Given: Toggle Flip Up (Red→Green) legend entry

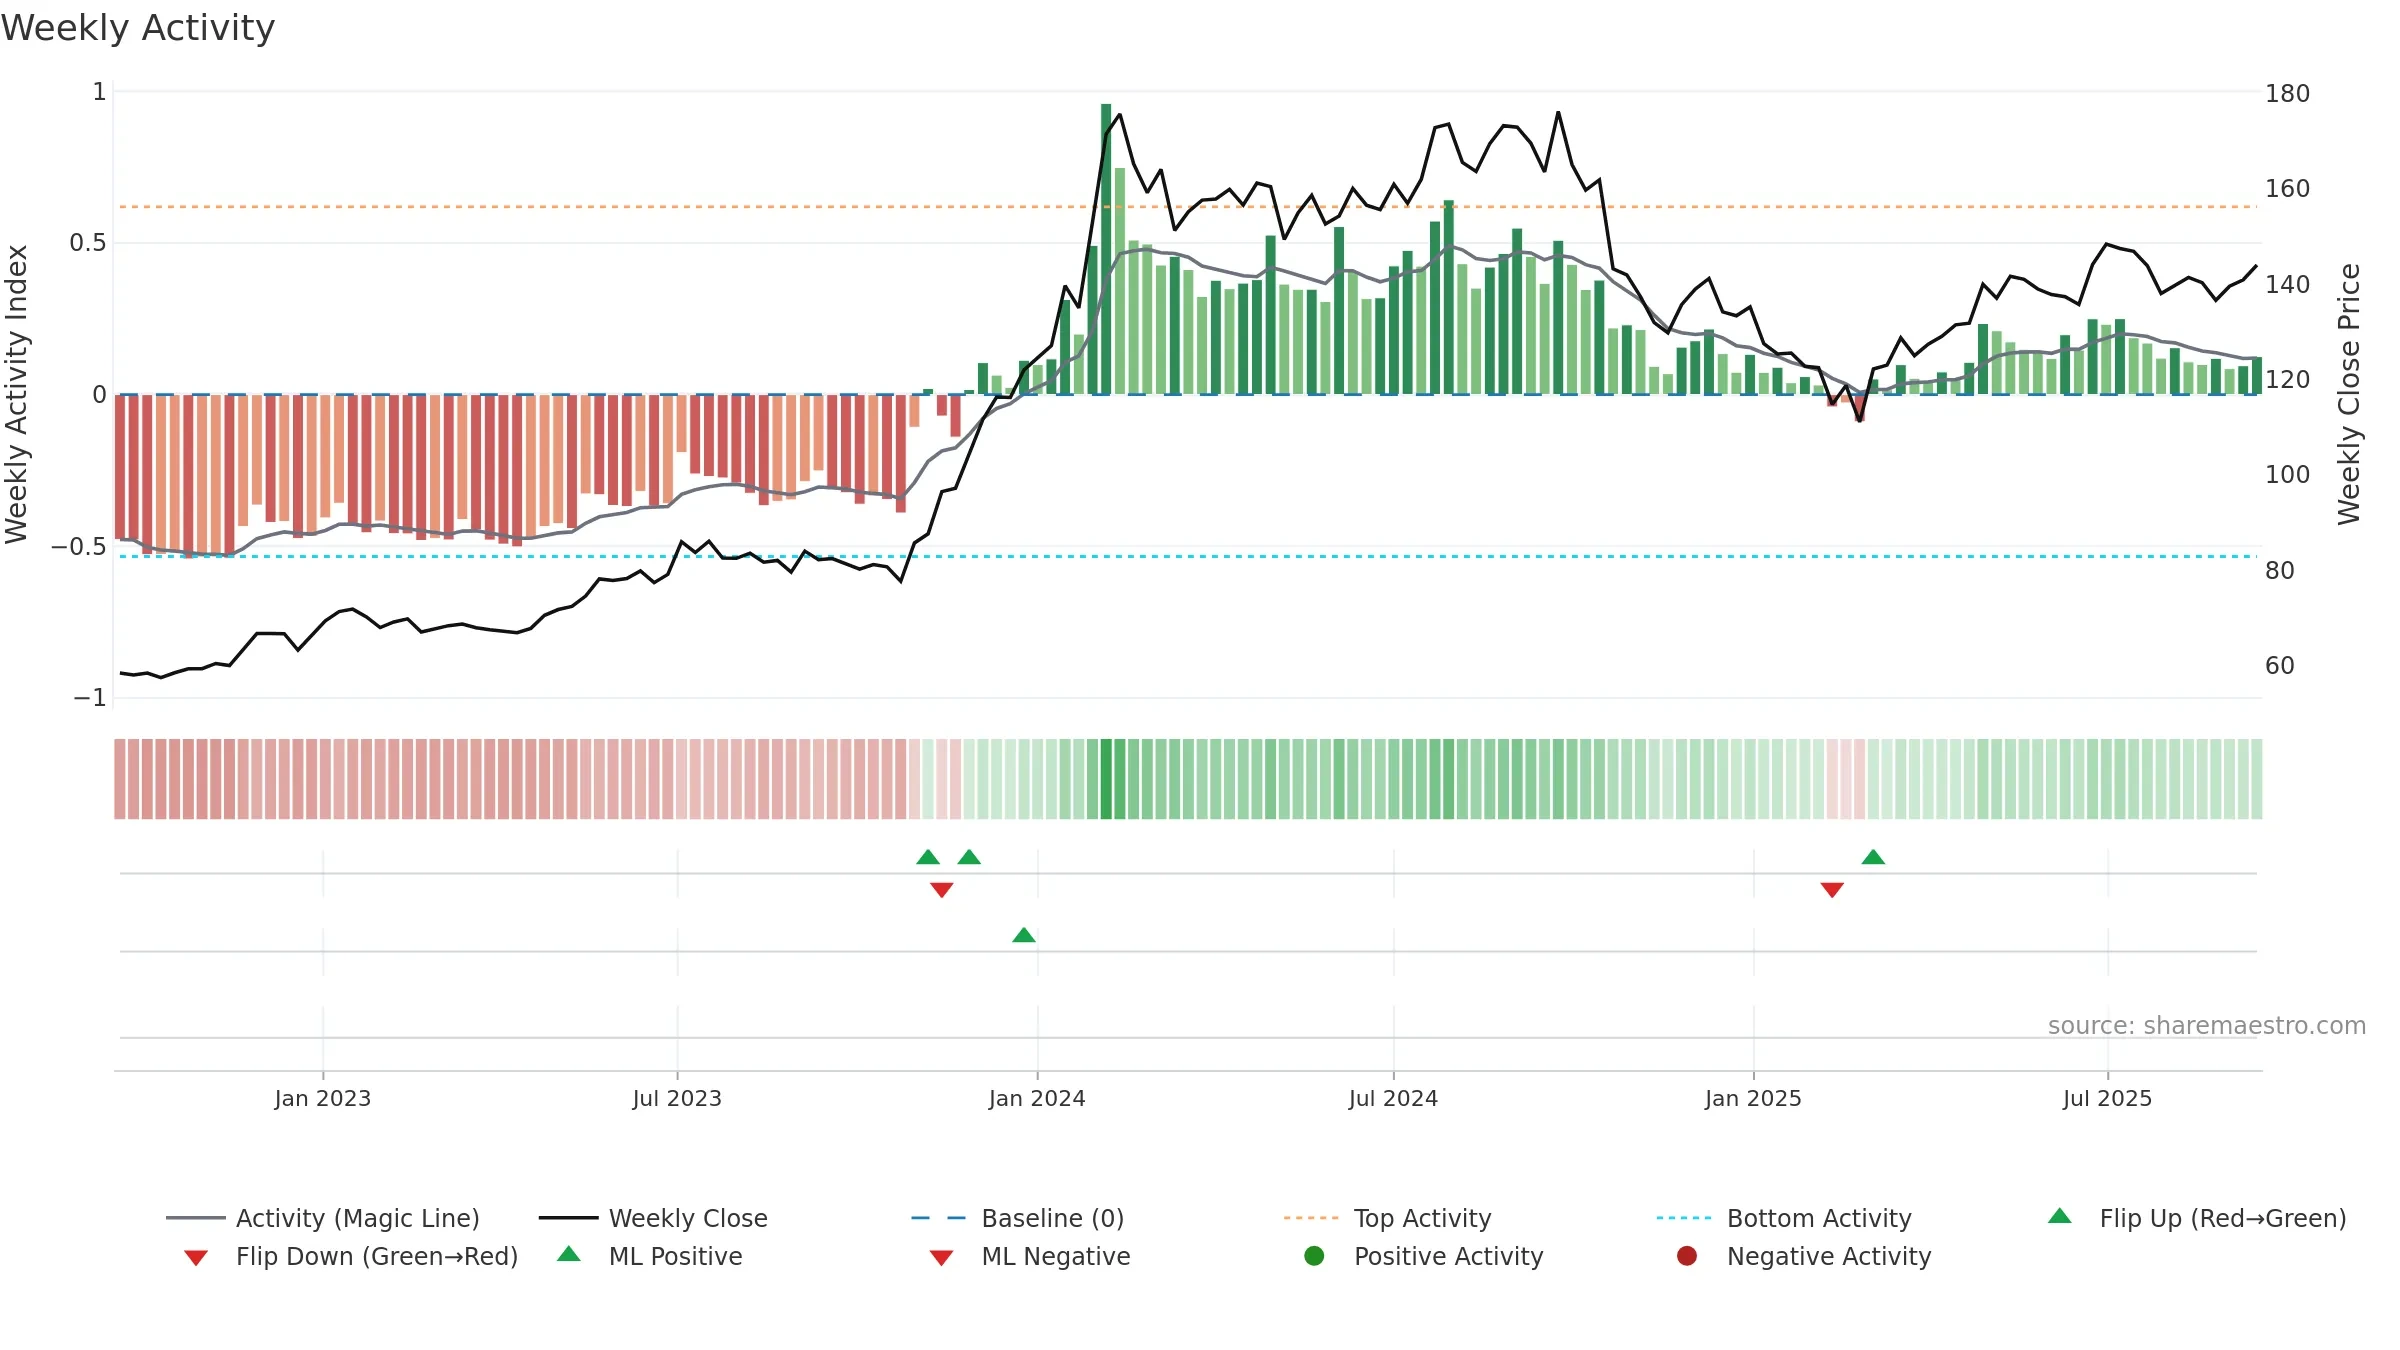Looking at the screenshot, I should [2197, 1218].
